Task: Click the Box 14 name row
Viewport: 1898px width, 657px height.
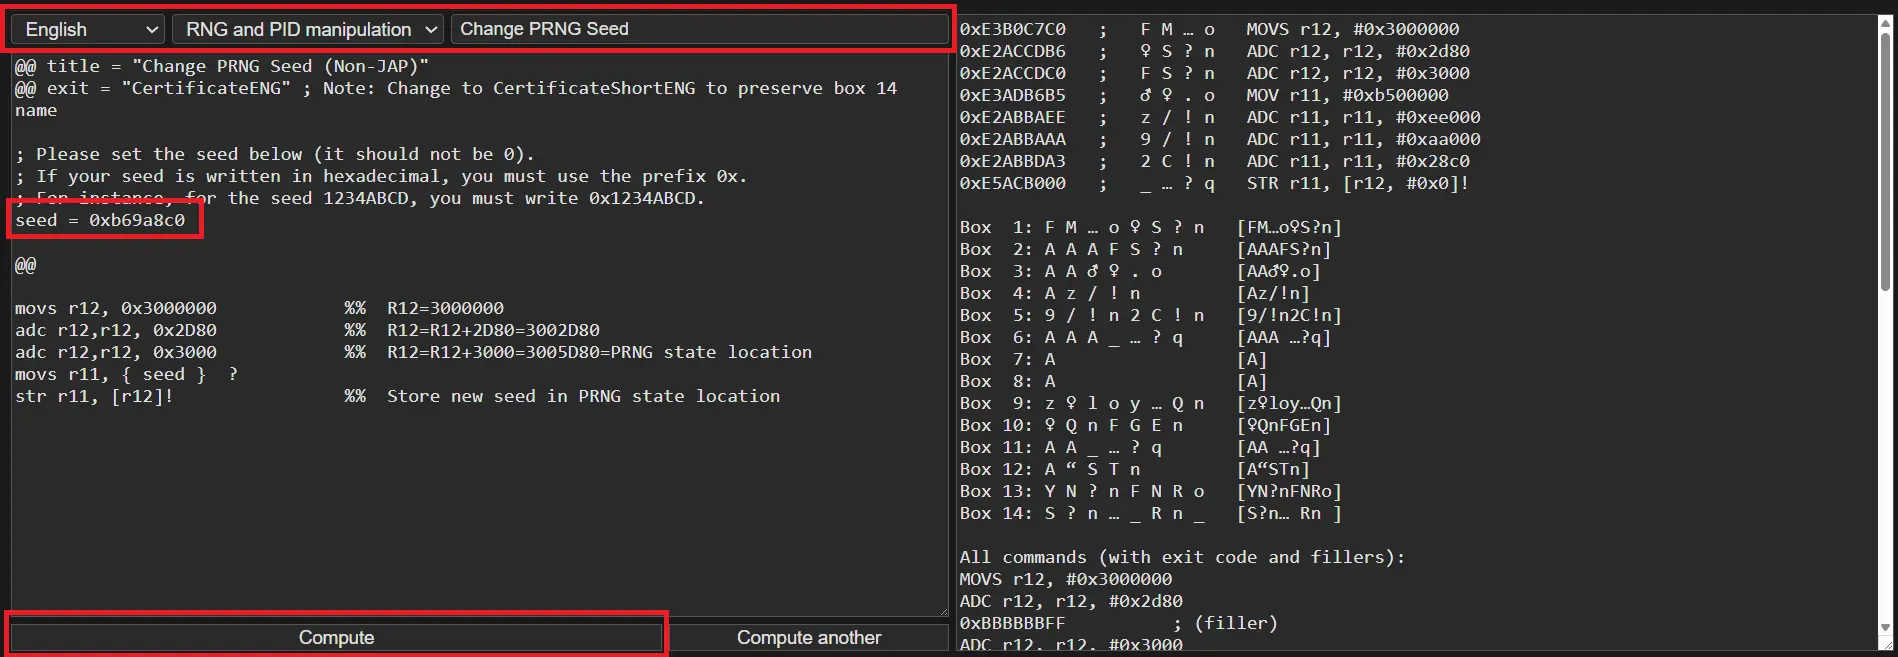Action: [x=1151, y=513]
